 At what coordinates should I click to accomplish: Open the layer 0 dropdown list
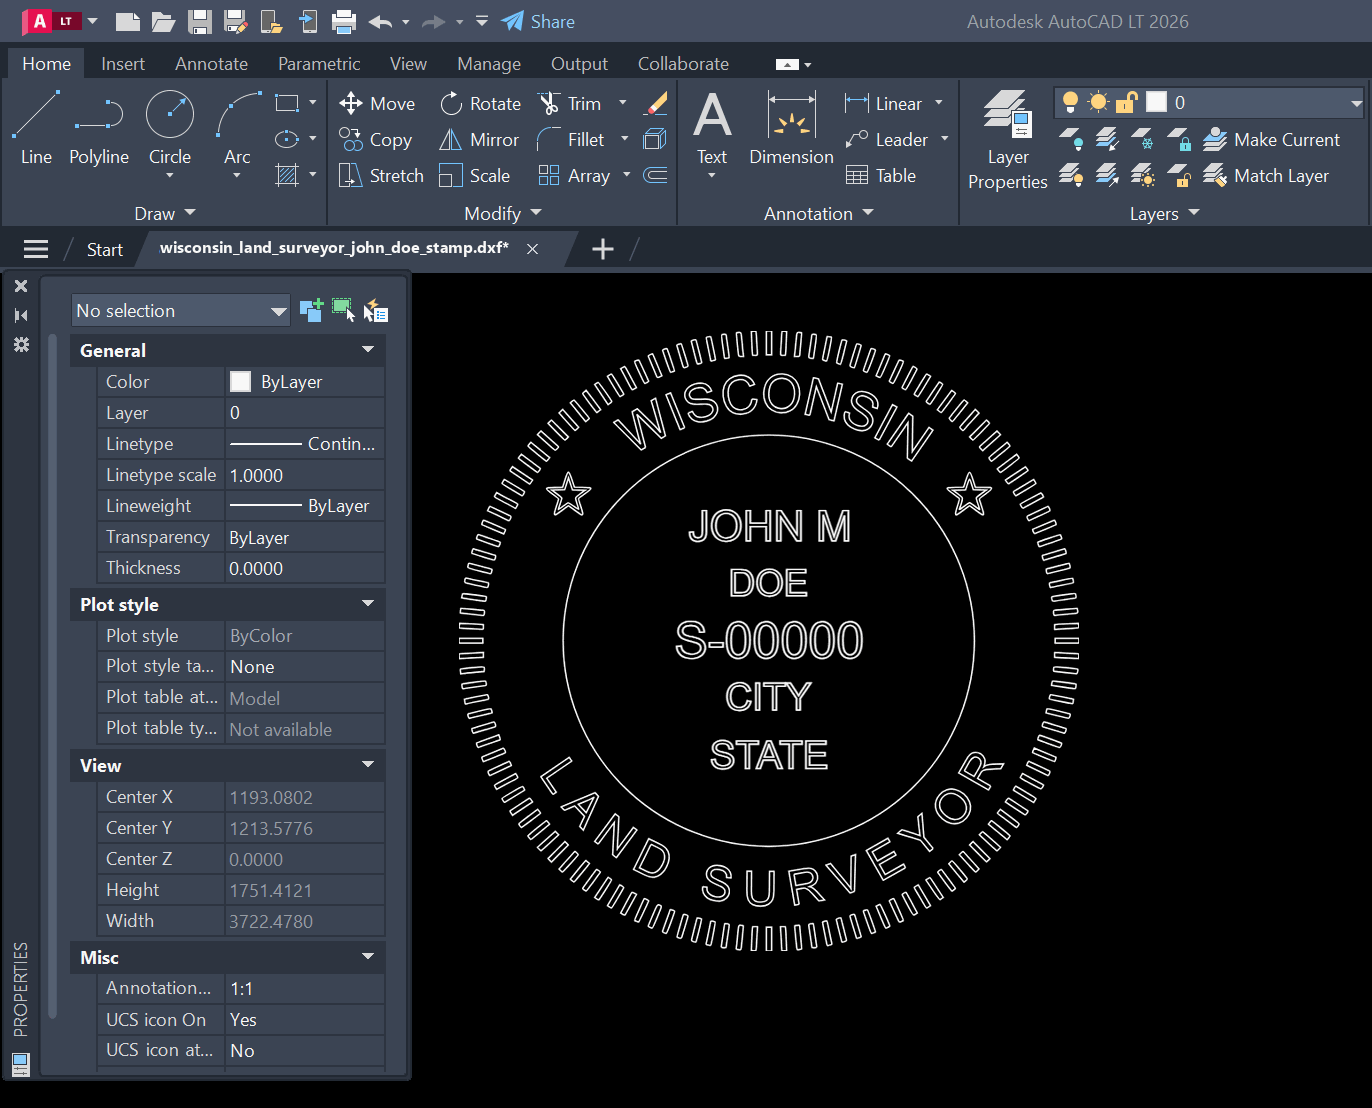(x=1356, y=102)
